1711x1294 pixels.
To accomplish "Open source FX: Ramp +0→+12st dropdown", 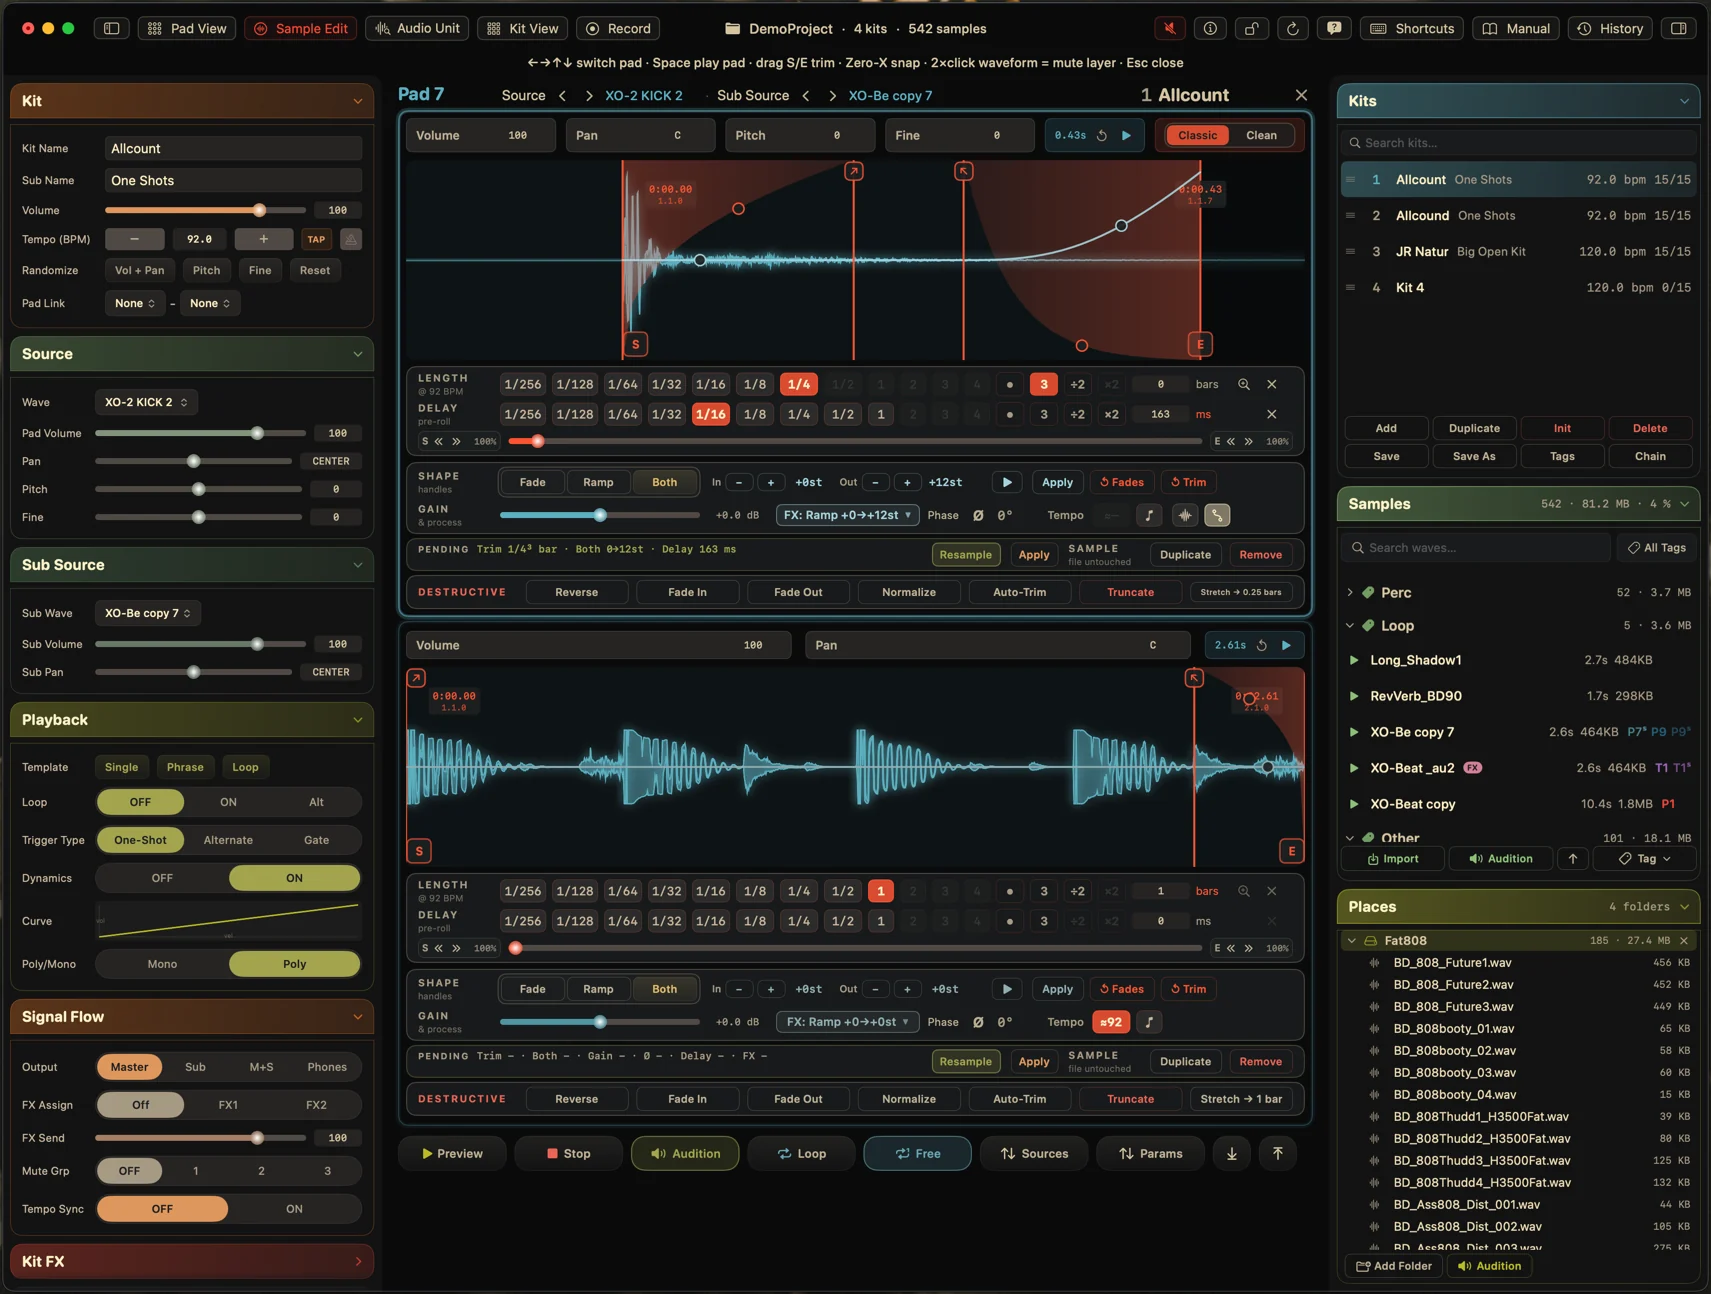I will pyautogui.click(x=847, y=515).
